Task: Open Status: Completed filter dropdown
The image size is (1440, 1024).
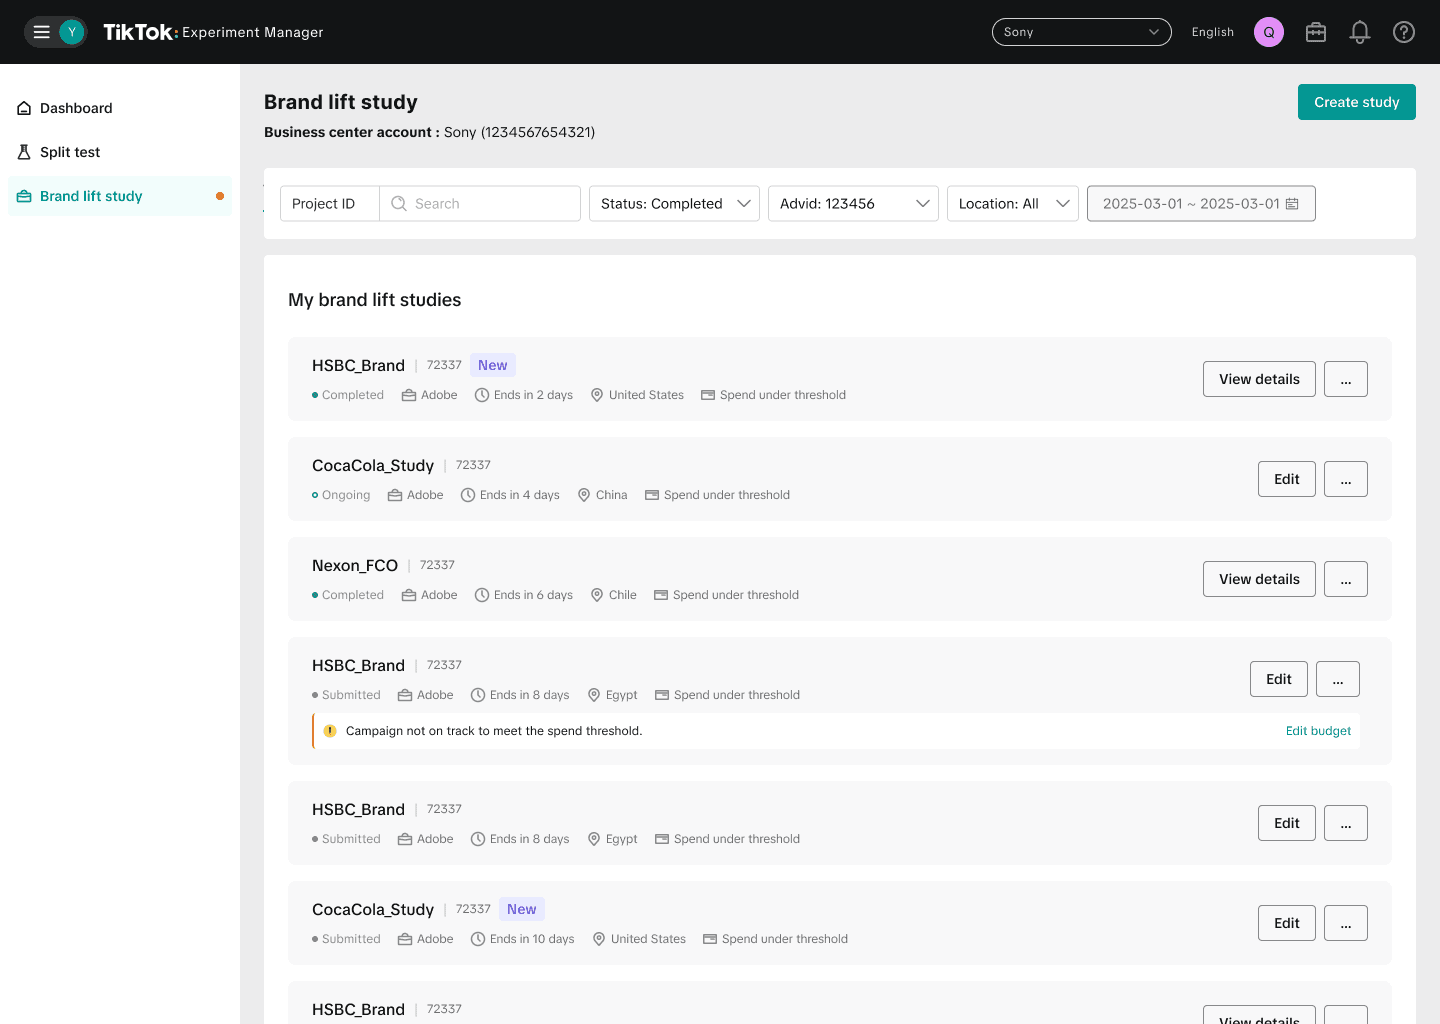Action: point(674,203)
